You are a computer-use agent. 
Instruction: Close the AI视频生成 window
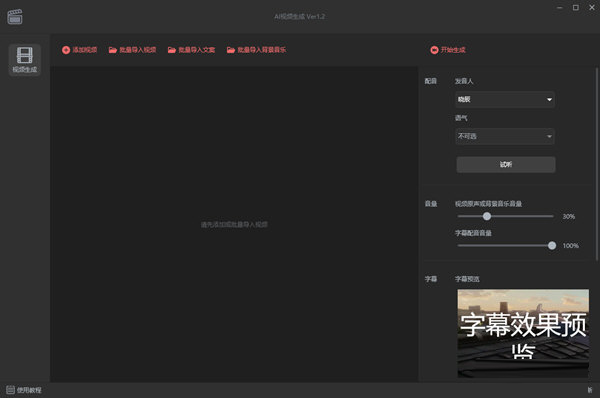coord(592,8)
